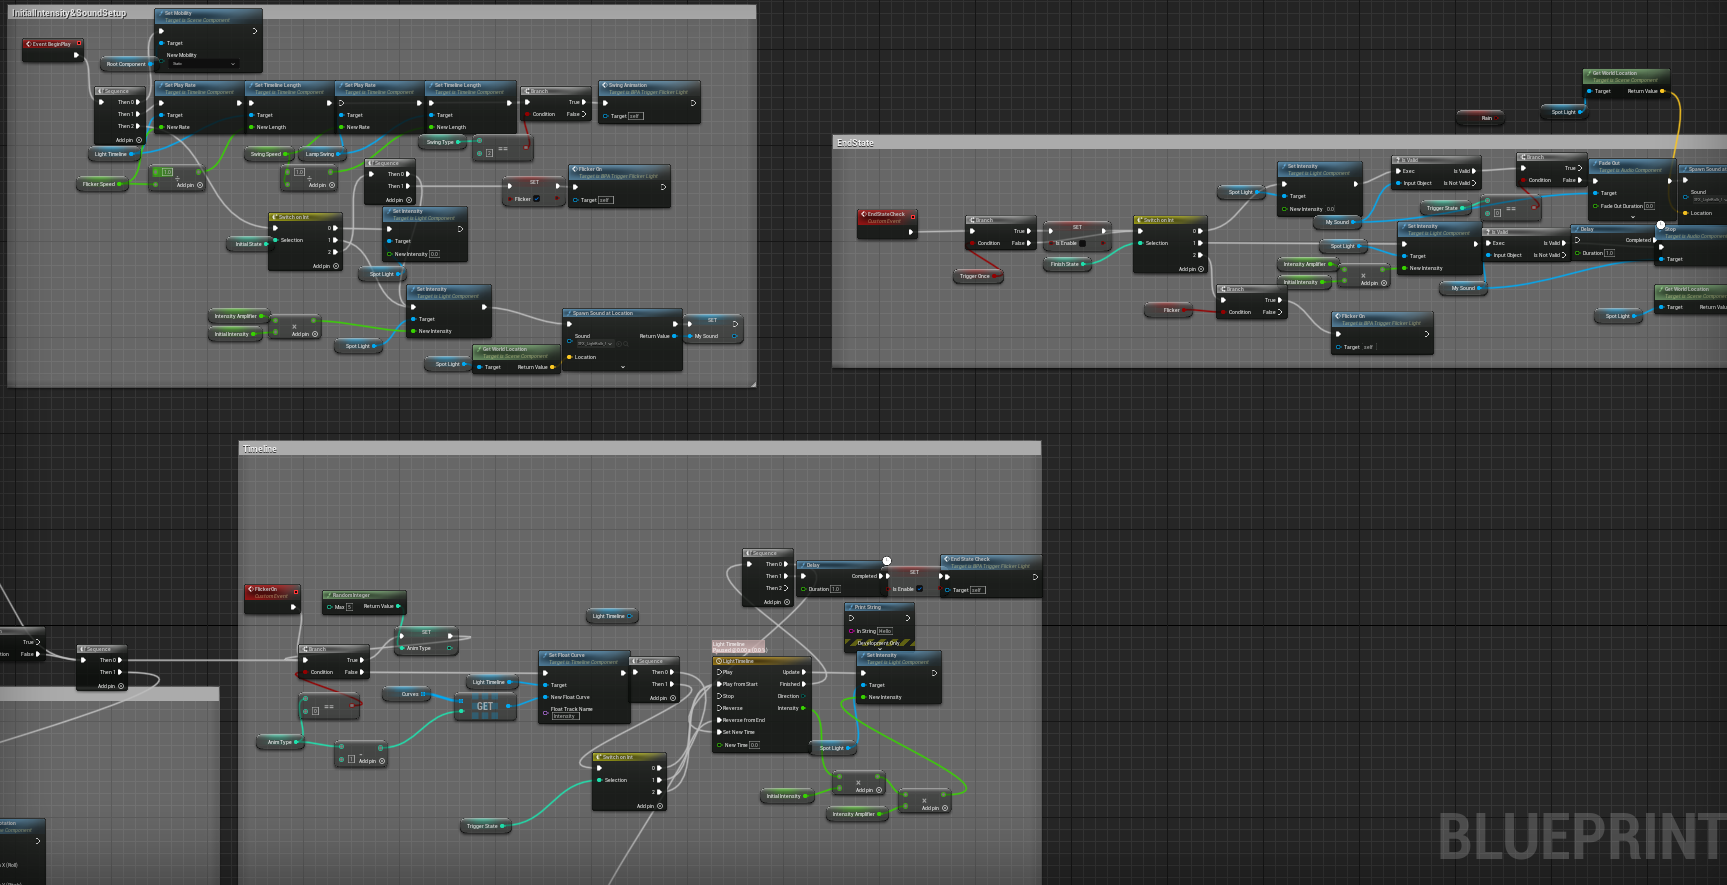Image resolution: width=1727 pixels, height=885 pixels.
Task: Click the Play from Start timeline input pin
Action: [x=720, y=684]
